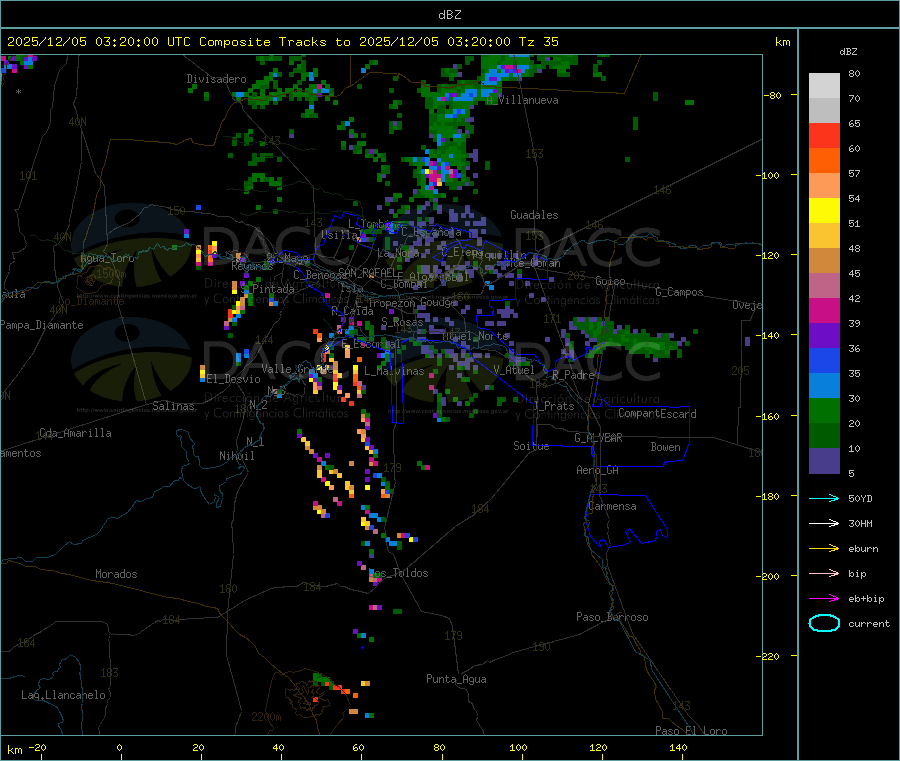Click the 'G_ALVEAR' map label
This screenshot has height=761, width=900.
[598, 438]
